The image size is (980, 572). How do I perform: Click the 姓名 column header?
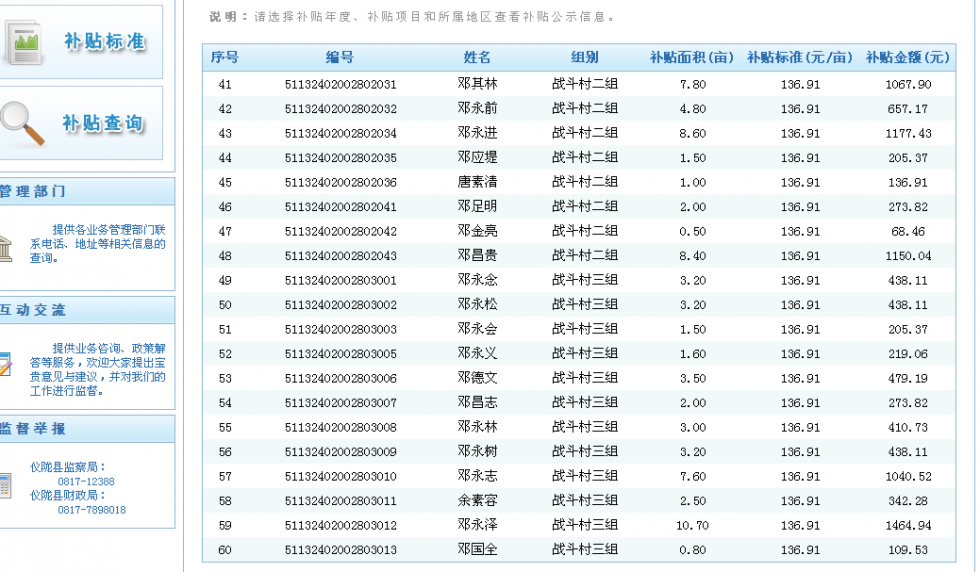(477, 58)
